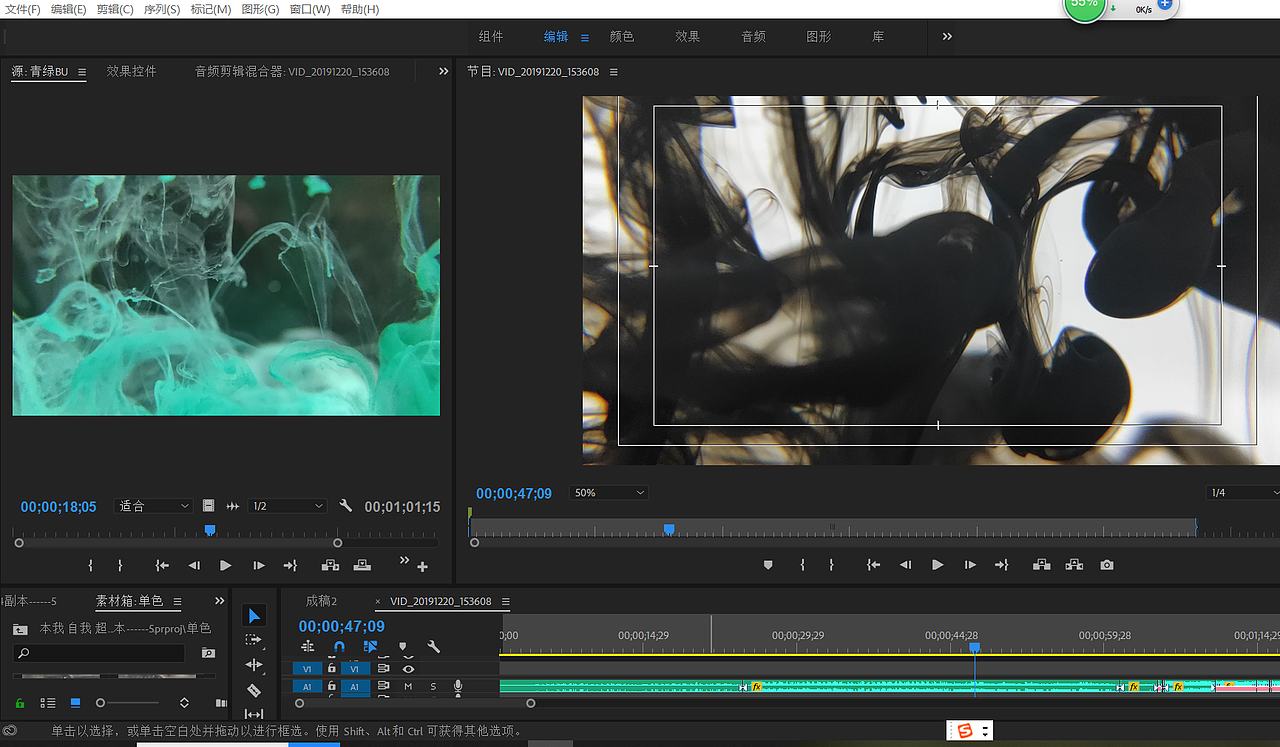Expand hidden Source panel tabs chevron
1280x747 pixels.
(x=444, y=71)
